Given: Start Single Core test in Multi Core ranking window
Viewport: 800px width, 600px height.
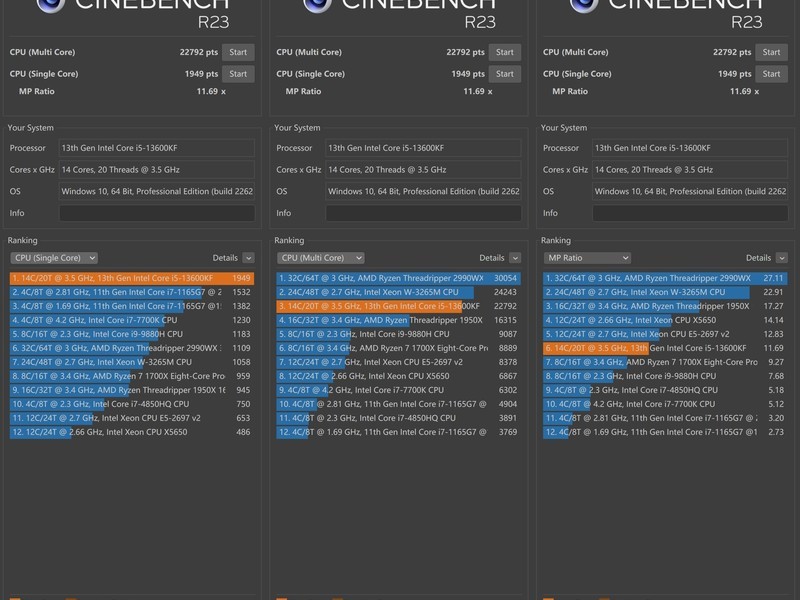Looking at the screenshot, I should click(x=505, y=74).
